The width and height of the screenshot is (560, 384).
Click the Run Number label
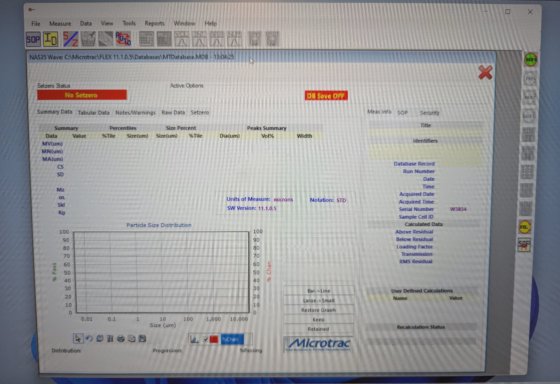click(419, 171)
